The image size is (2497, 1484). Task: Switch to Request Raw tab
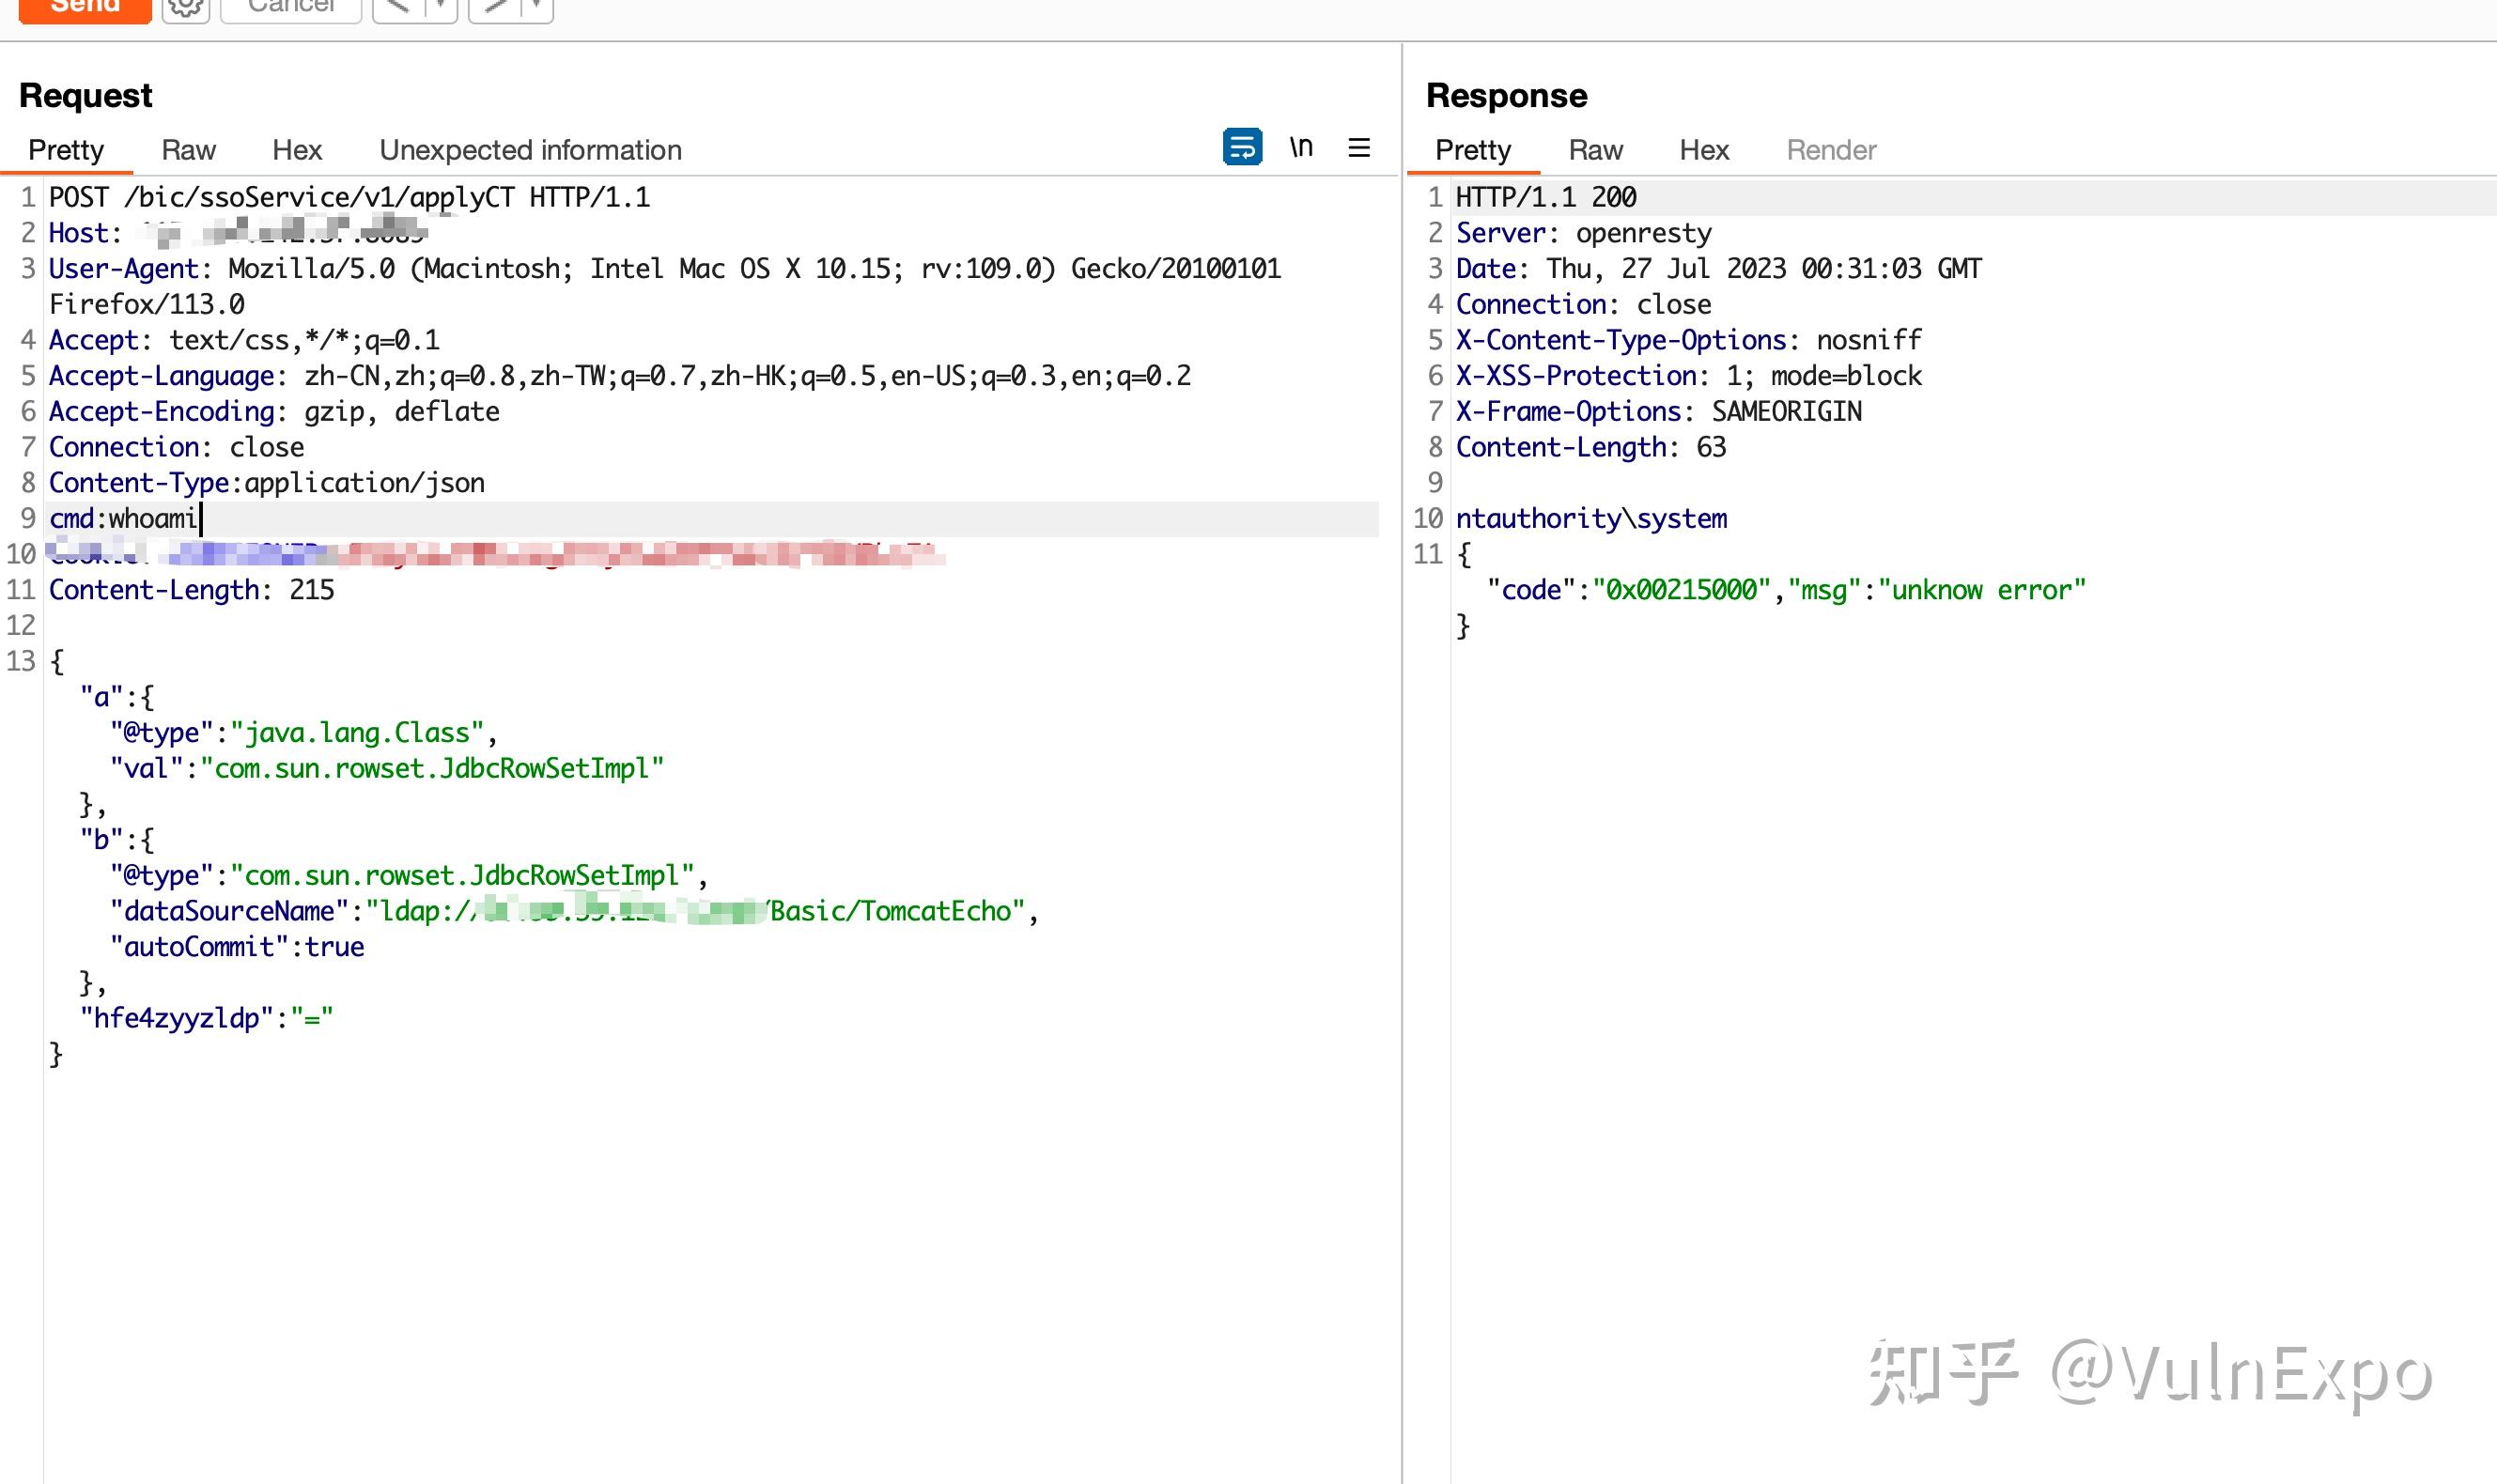[188, 150]
